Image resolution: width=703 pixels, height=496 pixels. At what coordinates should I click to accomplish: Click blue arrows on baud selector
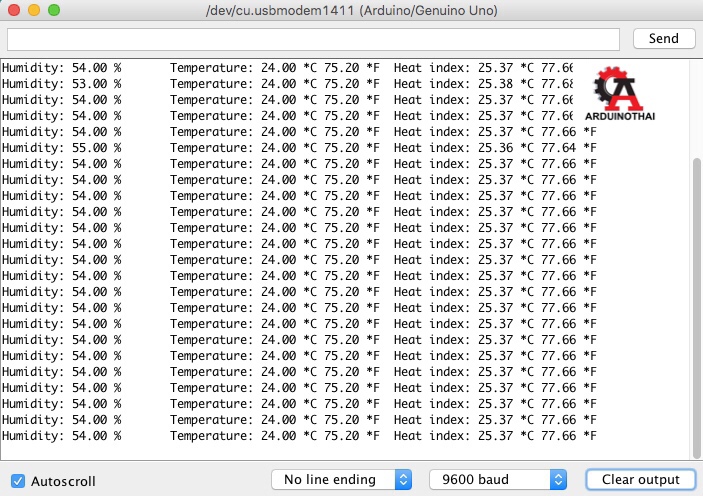pyautogui.click(x=559, y=480)
